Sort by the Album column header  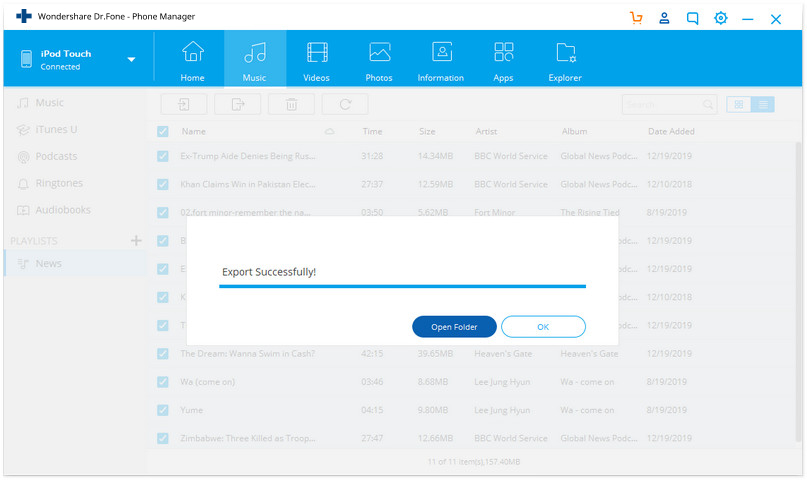click(x=574, y=132)
